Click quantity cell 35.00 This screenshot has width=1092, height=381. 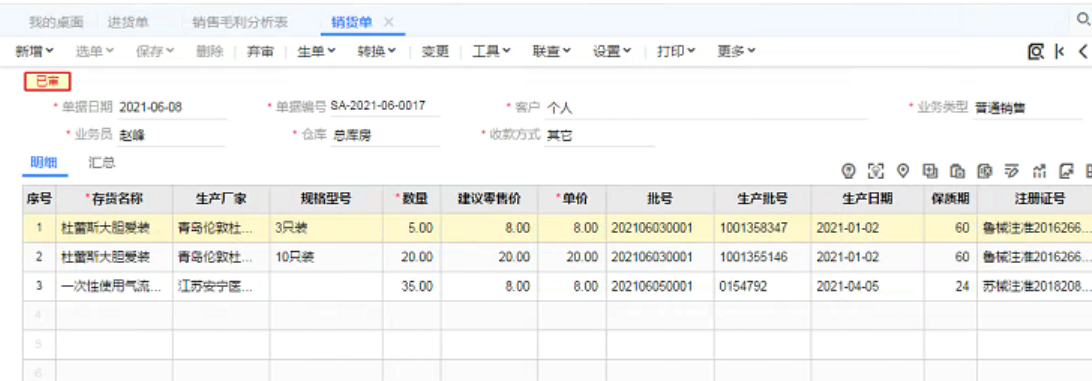[x=412, y=286]
